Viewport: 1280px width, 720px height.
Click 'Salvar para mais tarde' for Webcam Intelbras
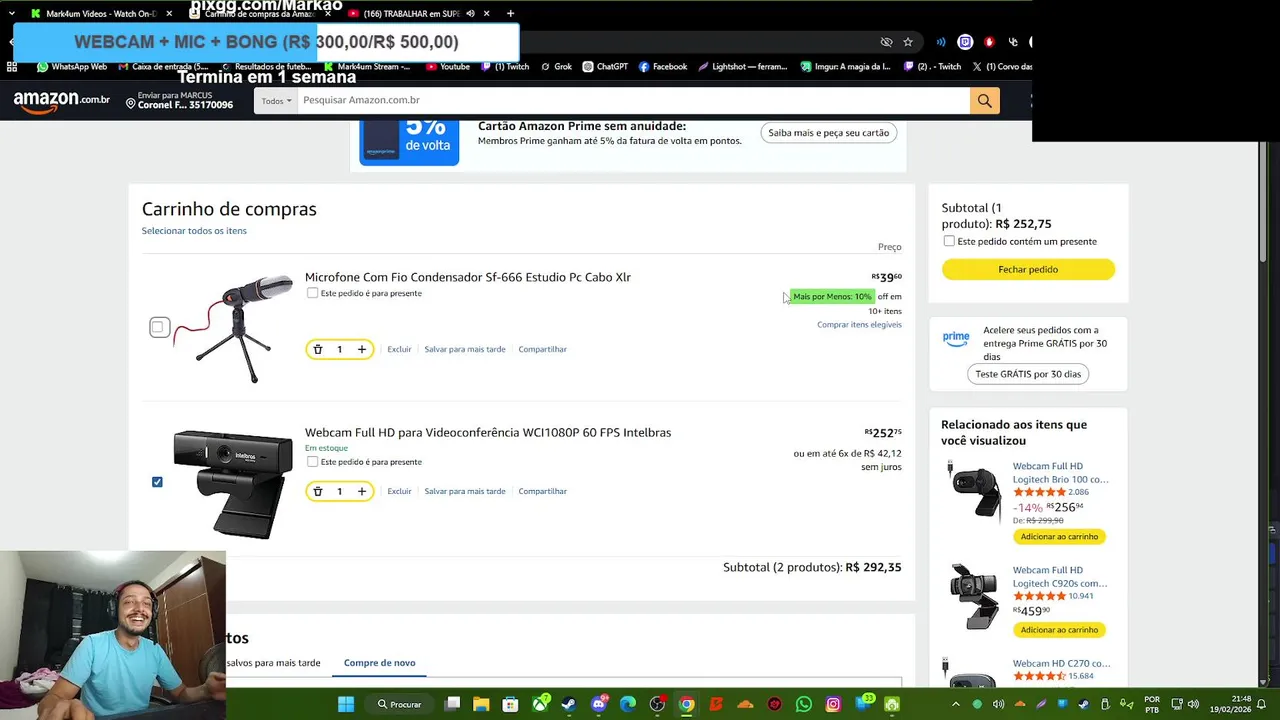[465, 491]
